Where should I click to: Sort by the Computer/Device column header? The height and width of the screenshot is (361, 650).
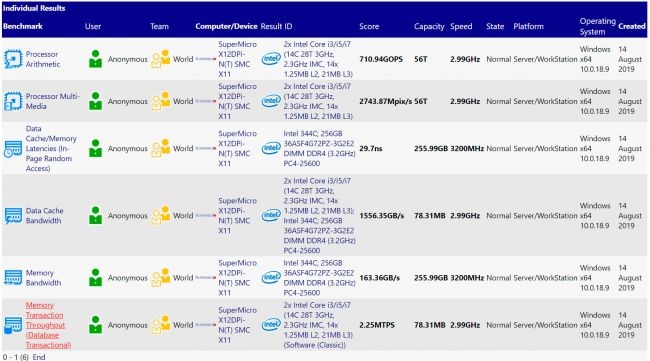[x=226, y=26]
